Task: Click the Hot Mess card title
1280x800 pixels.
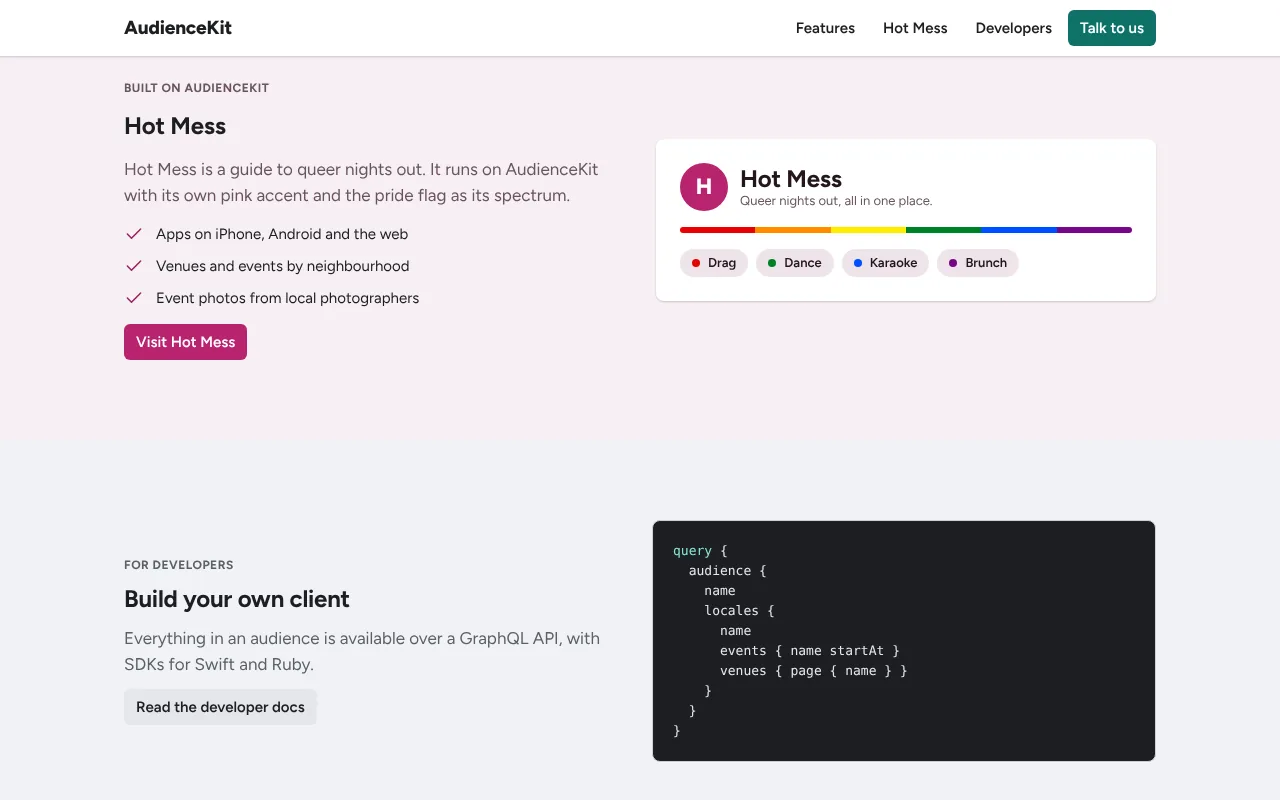Action: point(791,179)
